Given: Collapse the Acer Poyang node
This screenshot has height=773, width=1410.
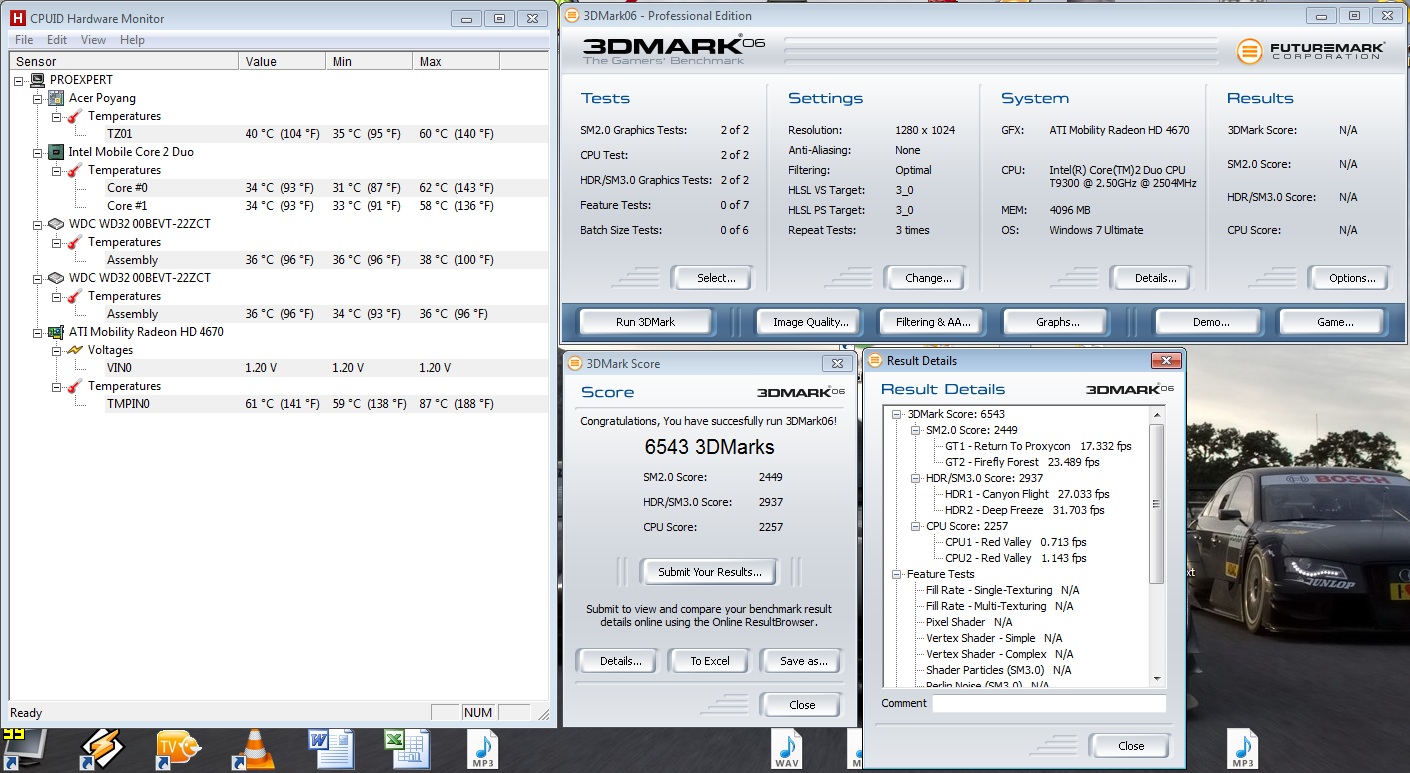Looking at the screenshot, I should coord(38,98).
